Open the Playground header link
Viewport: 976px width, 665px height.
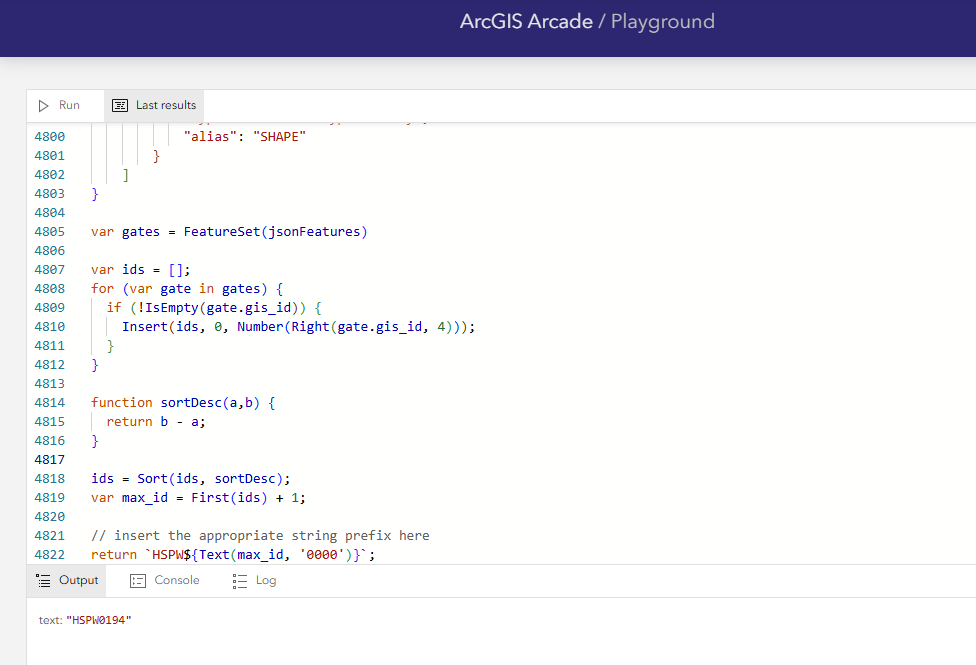[663, 21]
